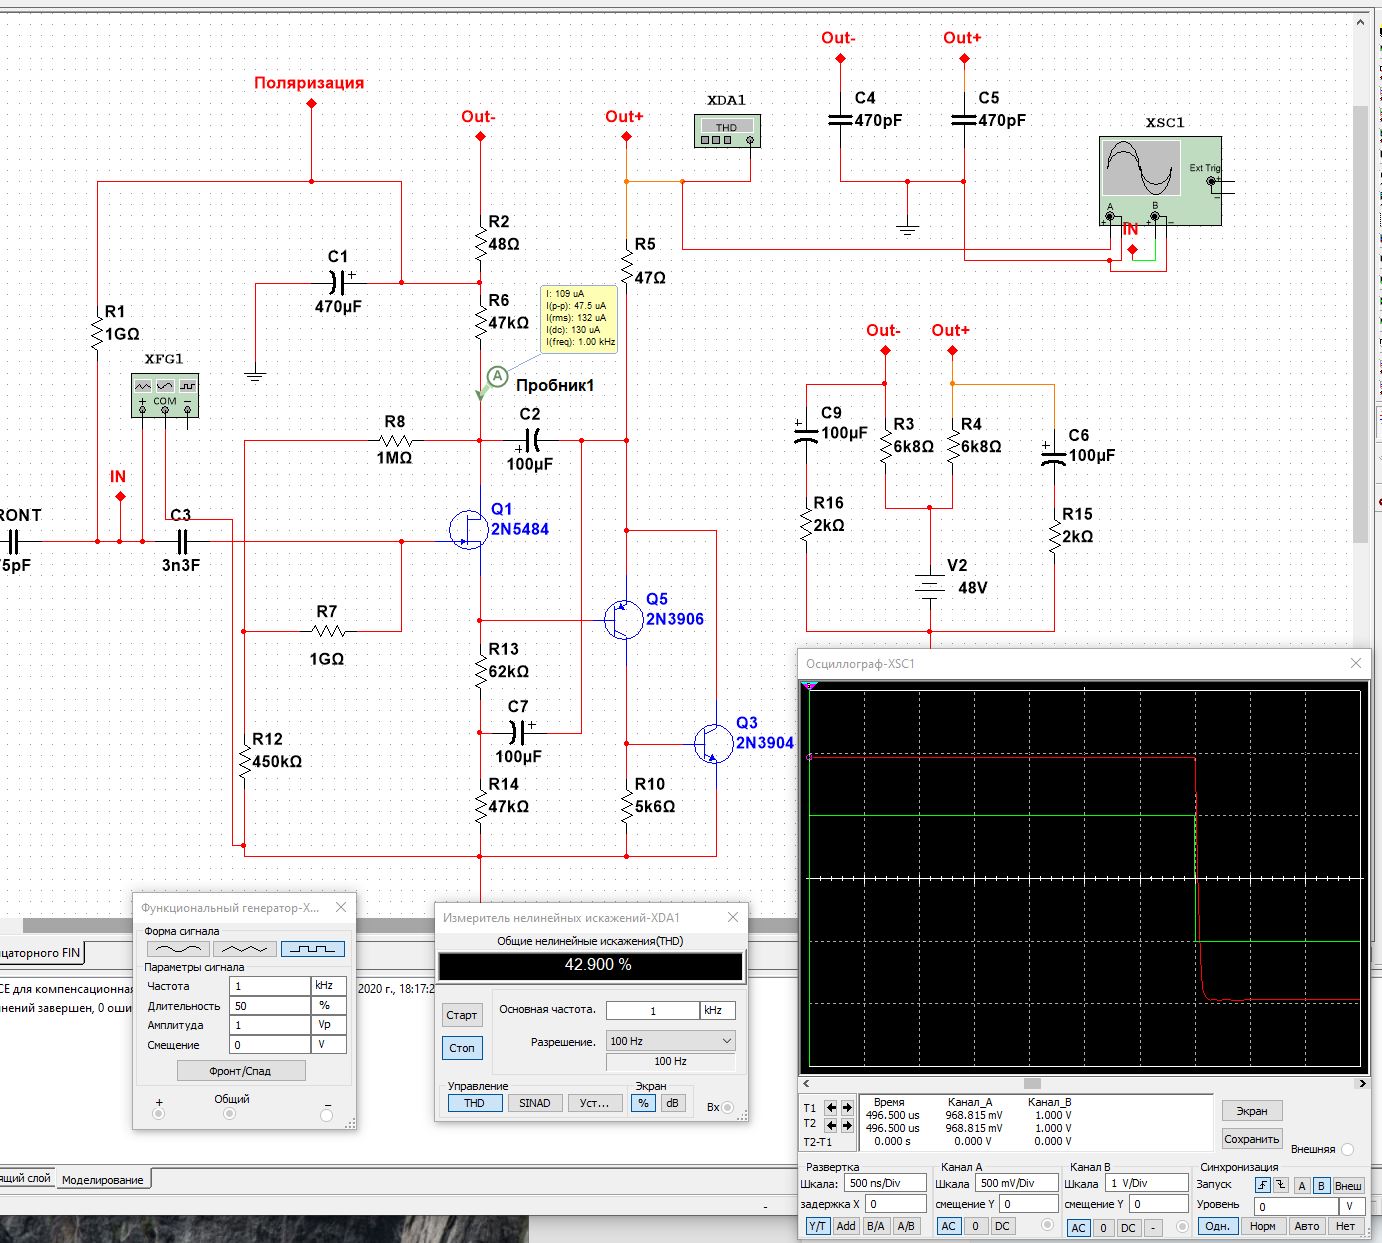
Task: Select rising edge trigger icon
Action: click(x=1263, y=1185)
